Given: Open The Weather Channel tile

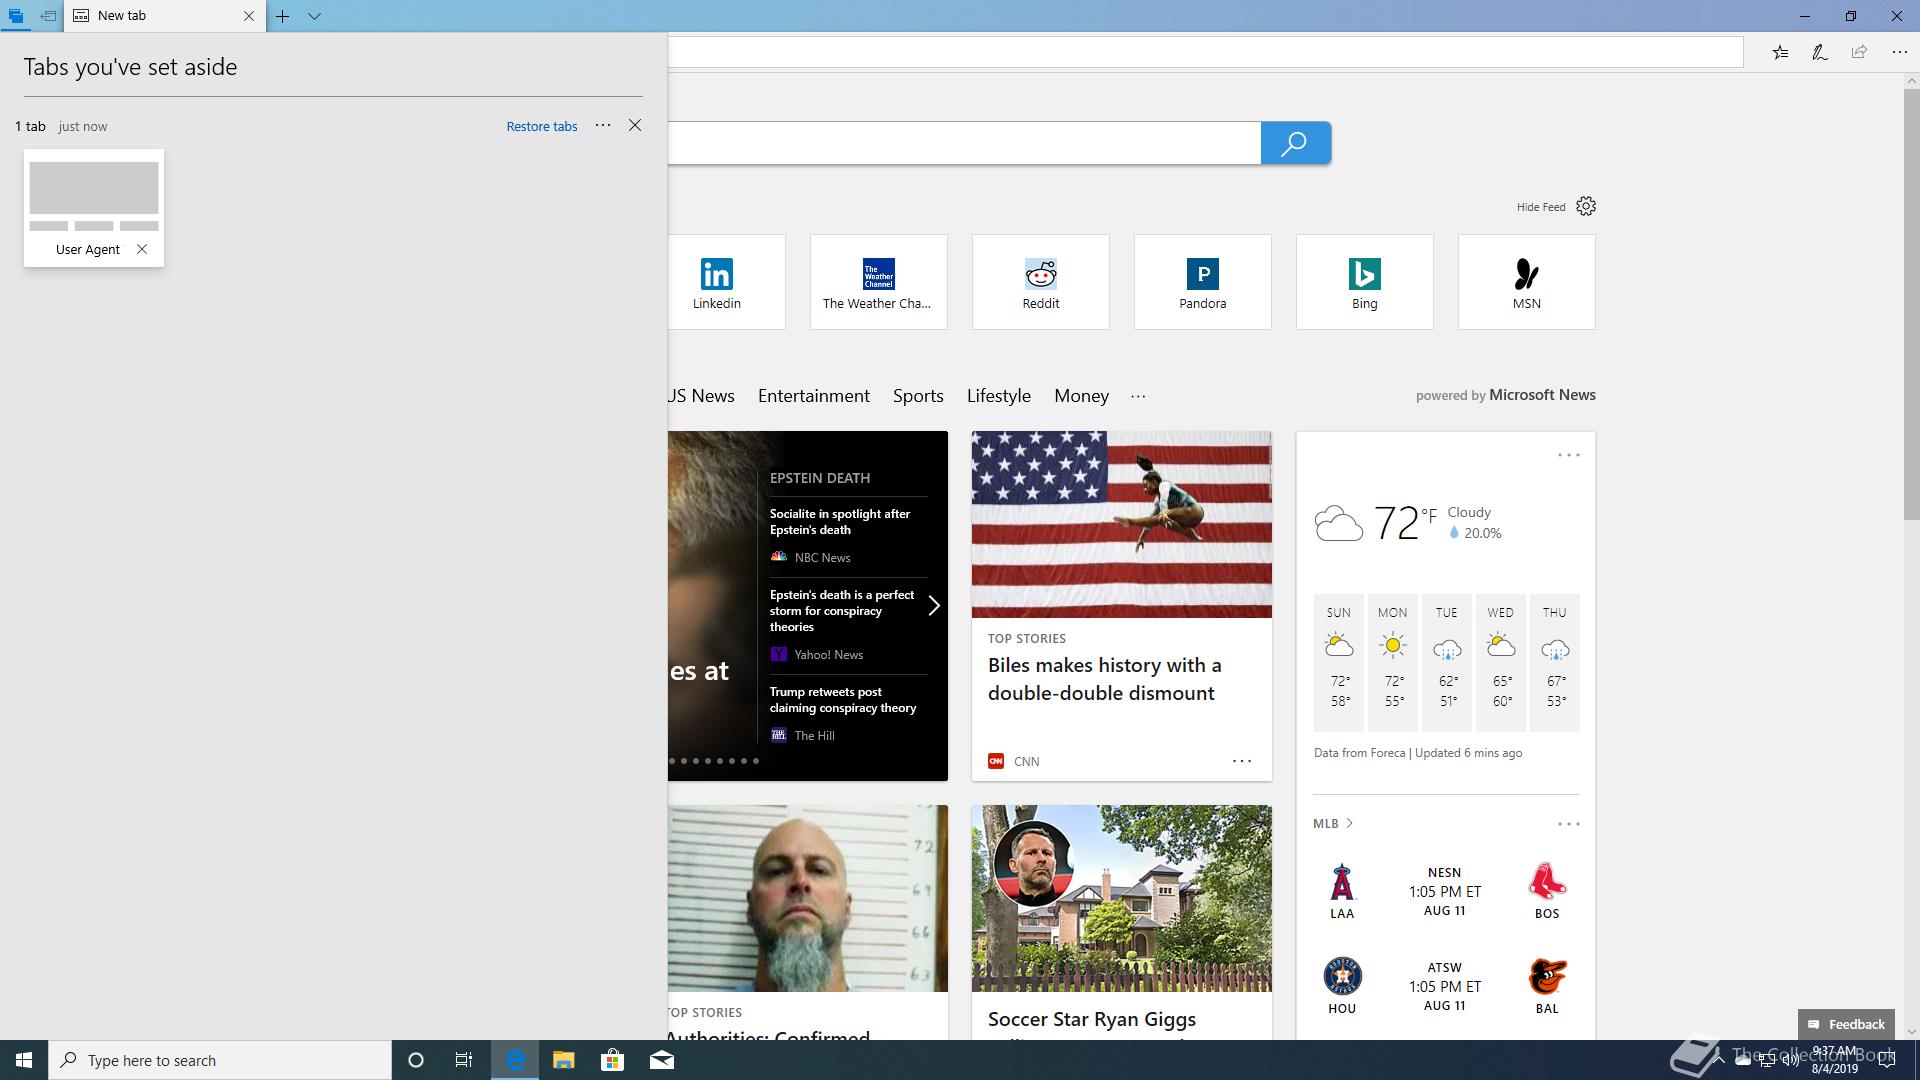Looking at the screenshot, I should coord(879,282).
